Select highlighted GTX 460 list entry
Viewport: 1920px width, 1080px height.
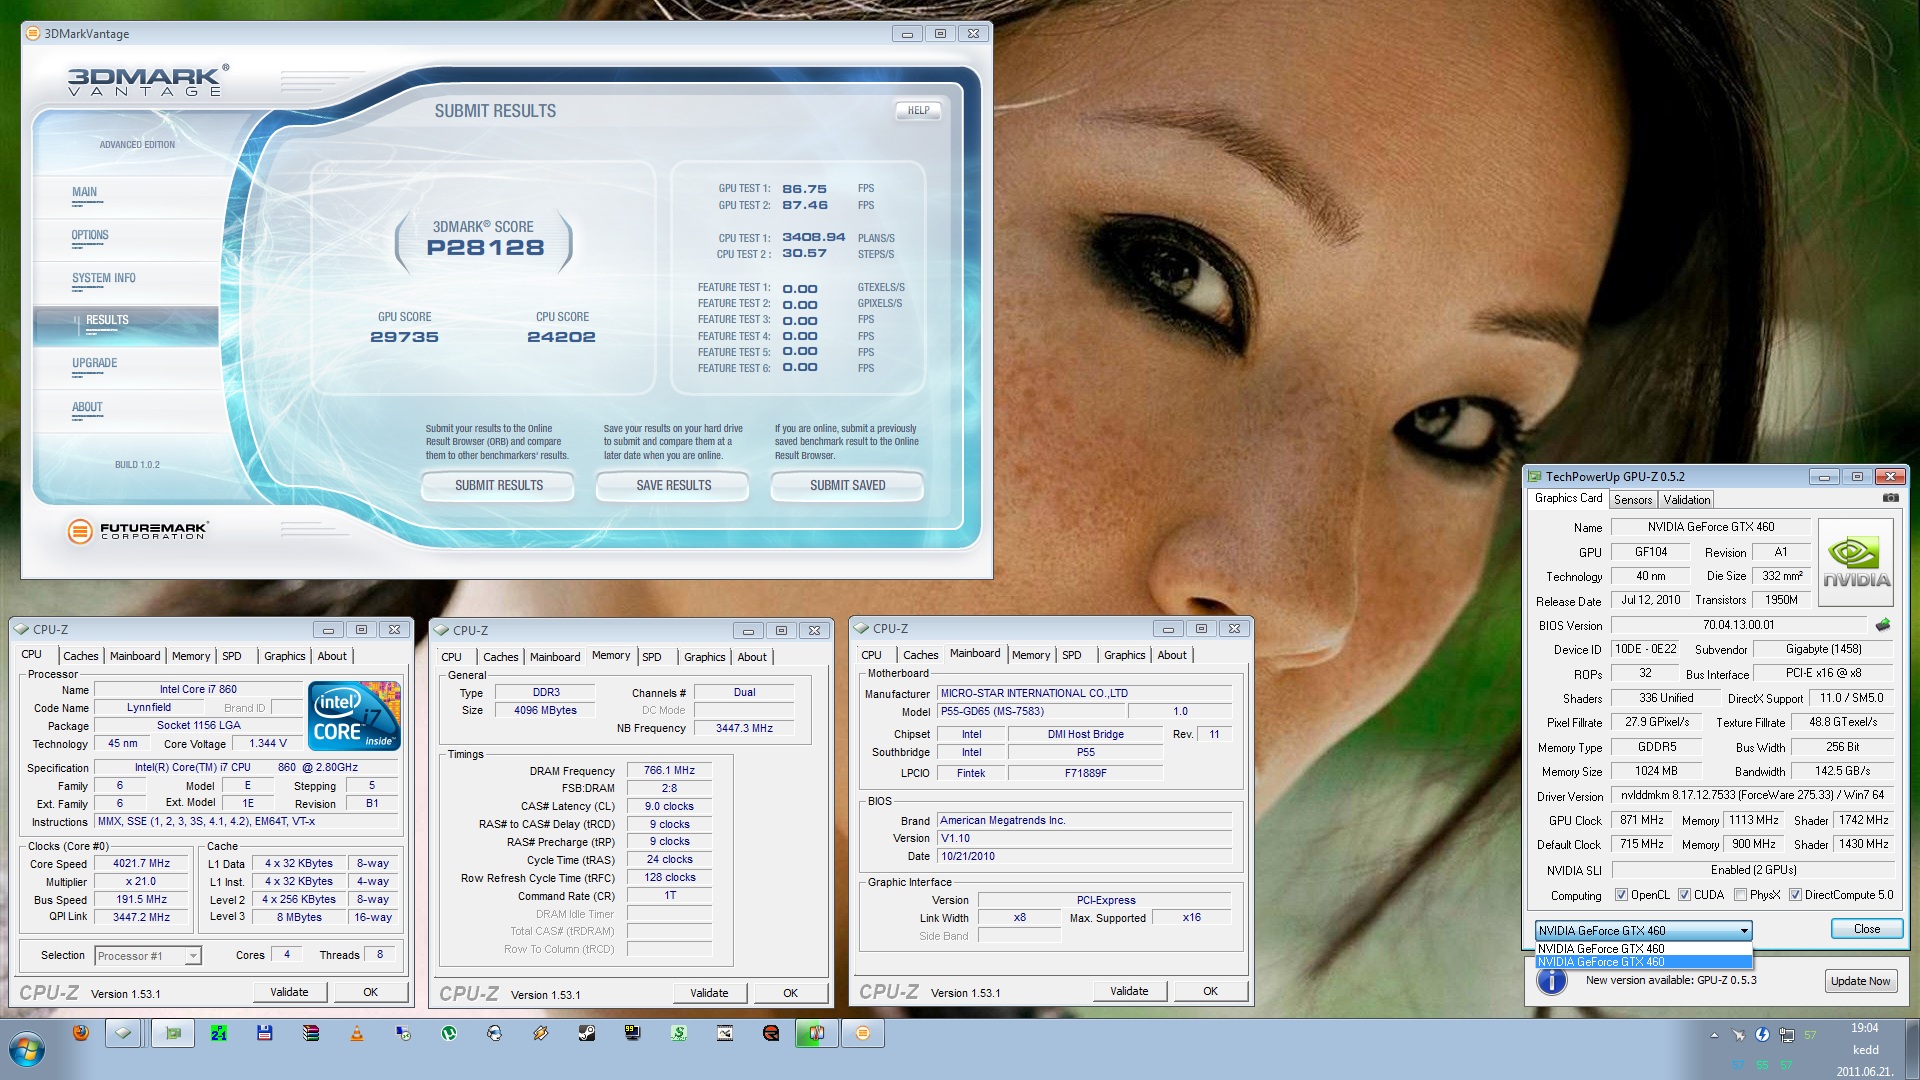click(1643, 962)
